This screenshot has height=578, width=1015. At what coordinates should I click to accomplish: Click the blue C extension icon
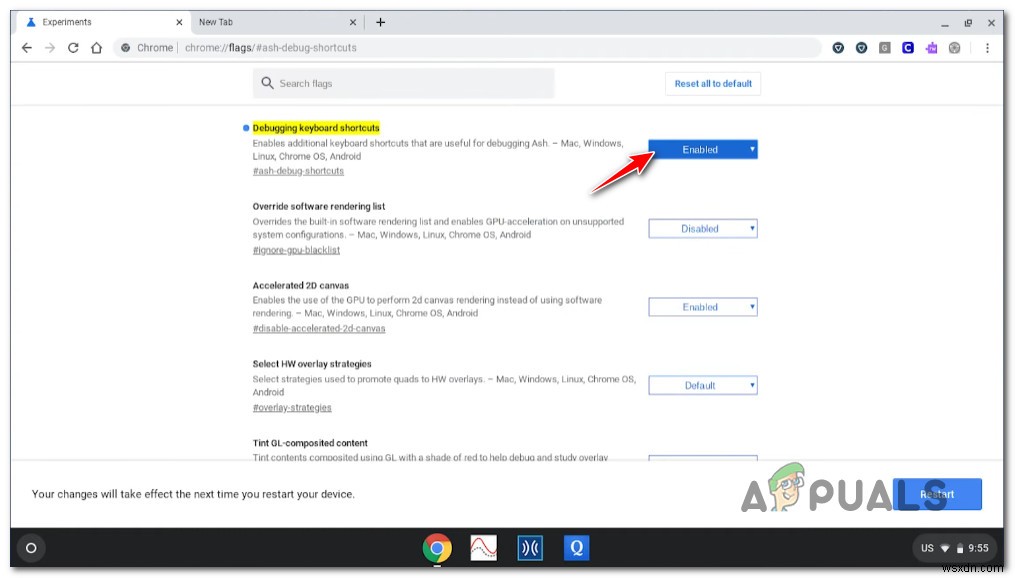click(908, 48)
